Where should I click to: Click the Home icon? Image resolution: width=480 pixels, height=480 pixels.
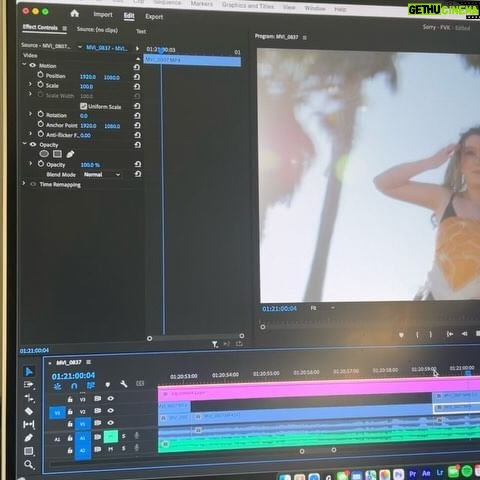tap(75, 13)
